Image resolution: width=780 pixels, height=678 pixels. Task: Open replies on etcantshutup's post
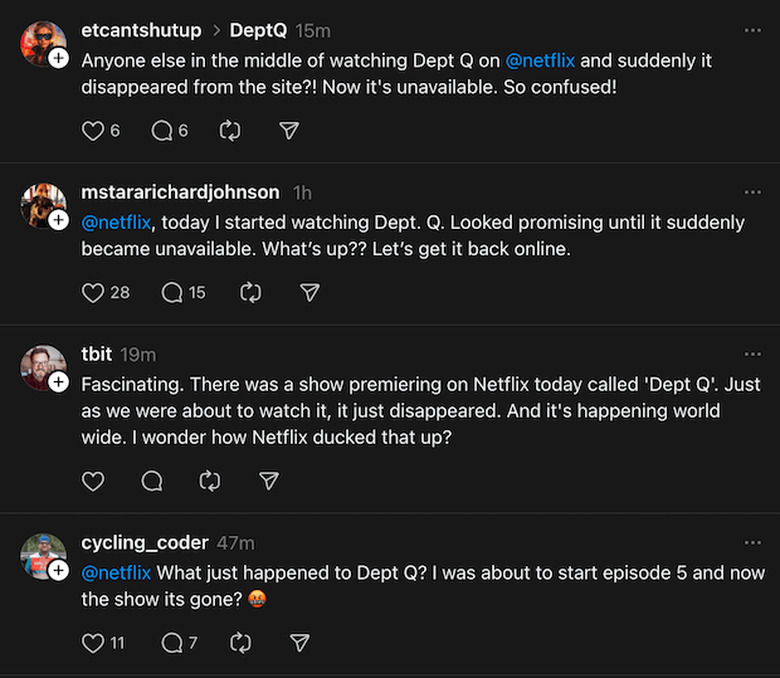162,131
